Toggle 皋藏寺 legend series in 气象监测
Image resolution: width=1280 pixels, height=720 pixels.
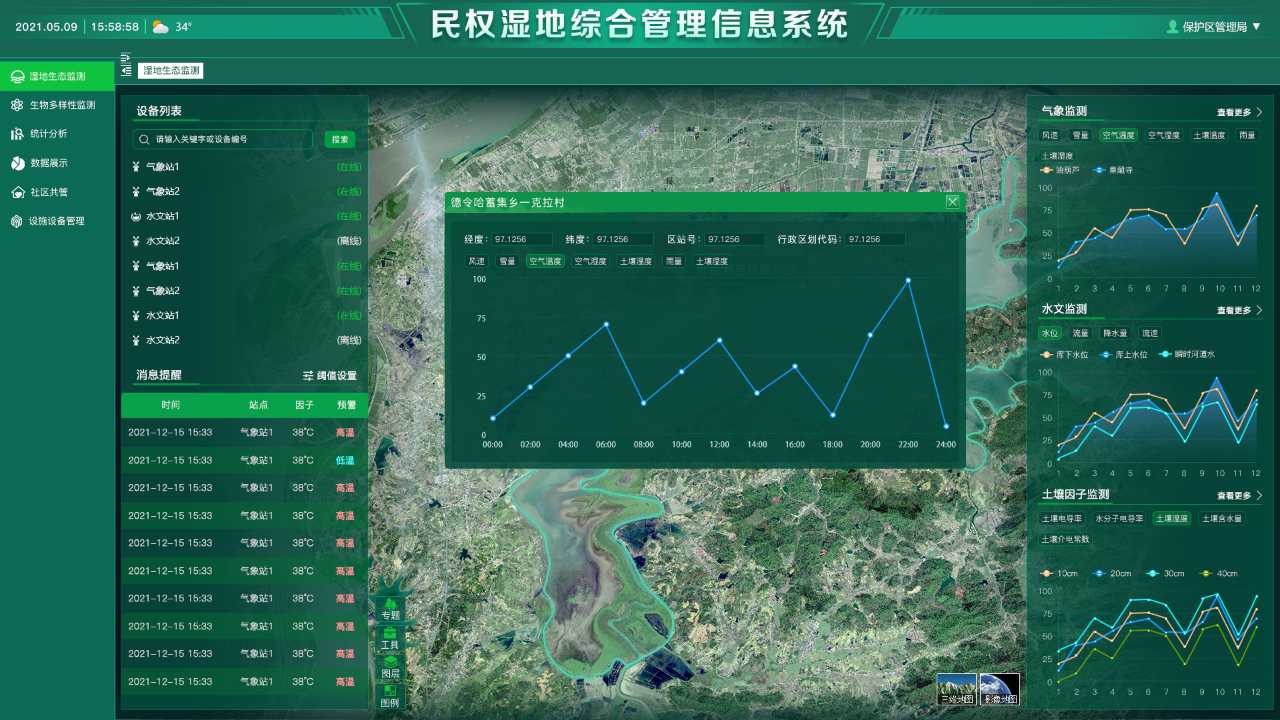(1114, 170)
